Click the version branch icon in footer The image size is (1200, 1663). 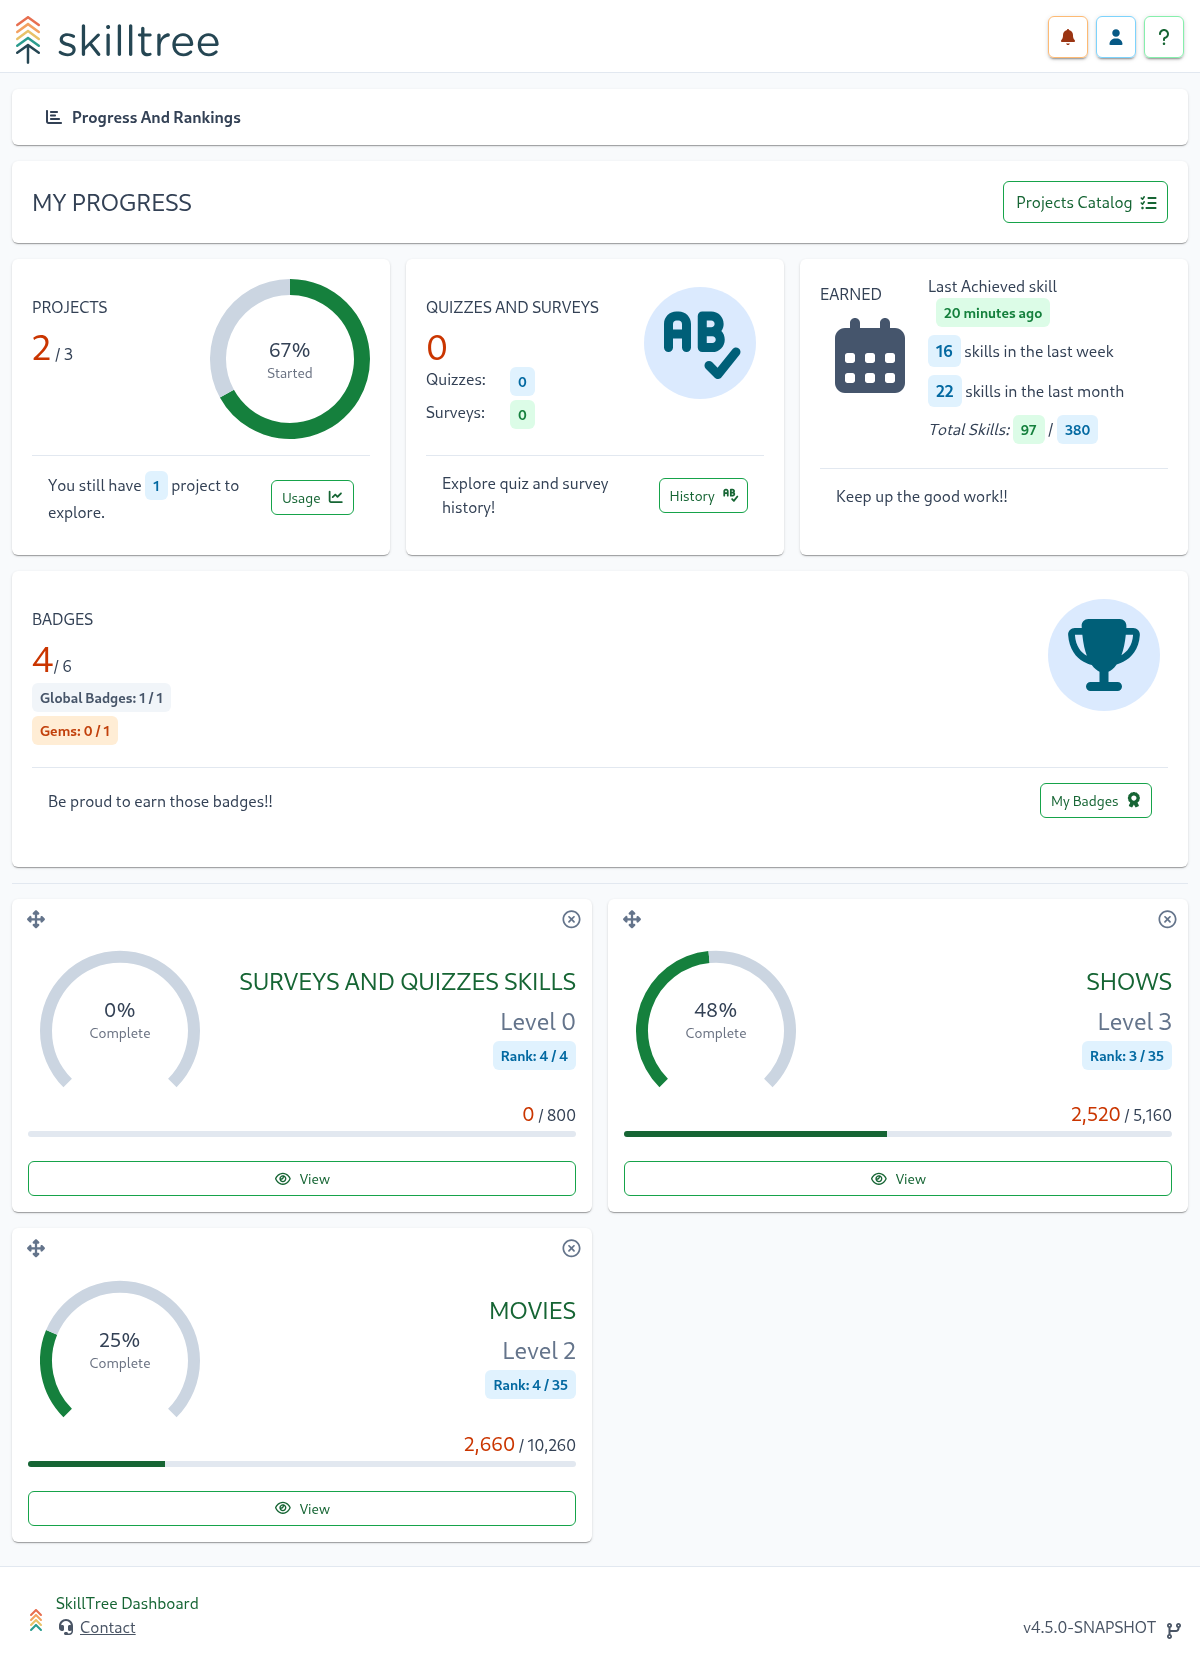tap(1174, 1630)
